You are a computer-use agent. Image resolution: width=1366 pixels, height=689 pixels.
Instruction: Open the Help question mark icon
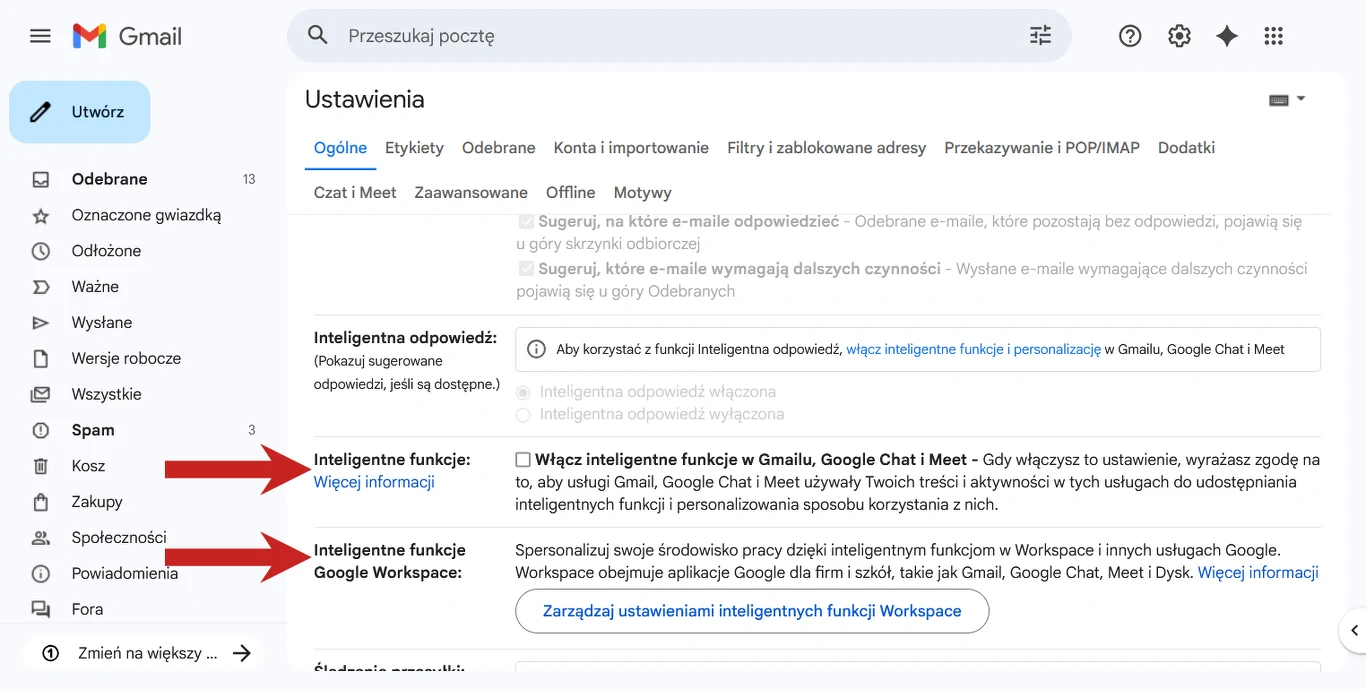click(1130, 36)
